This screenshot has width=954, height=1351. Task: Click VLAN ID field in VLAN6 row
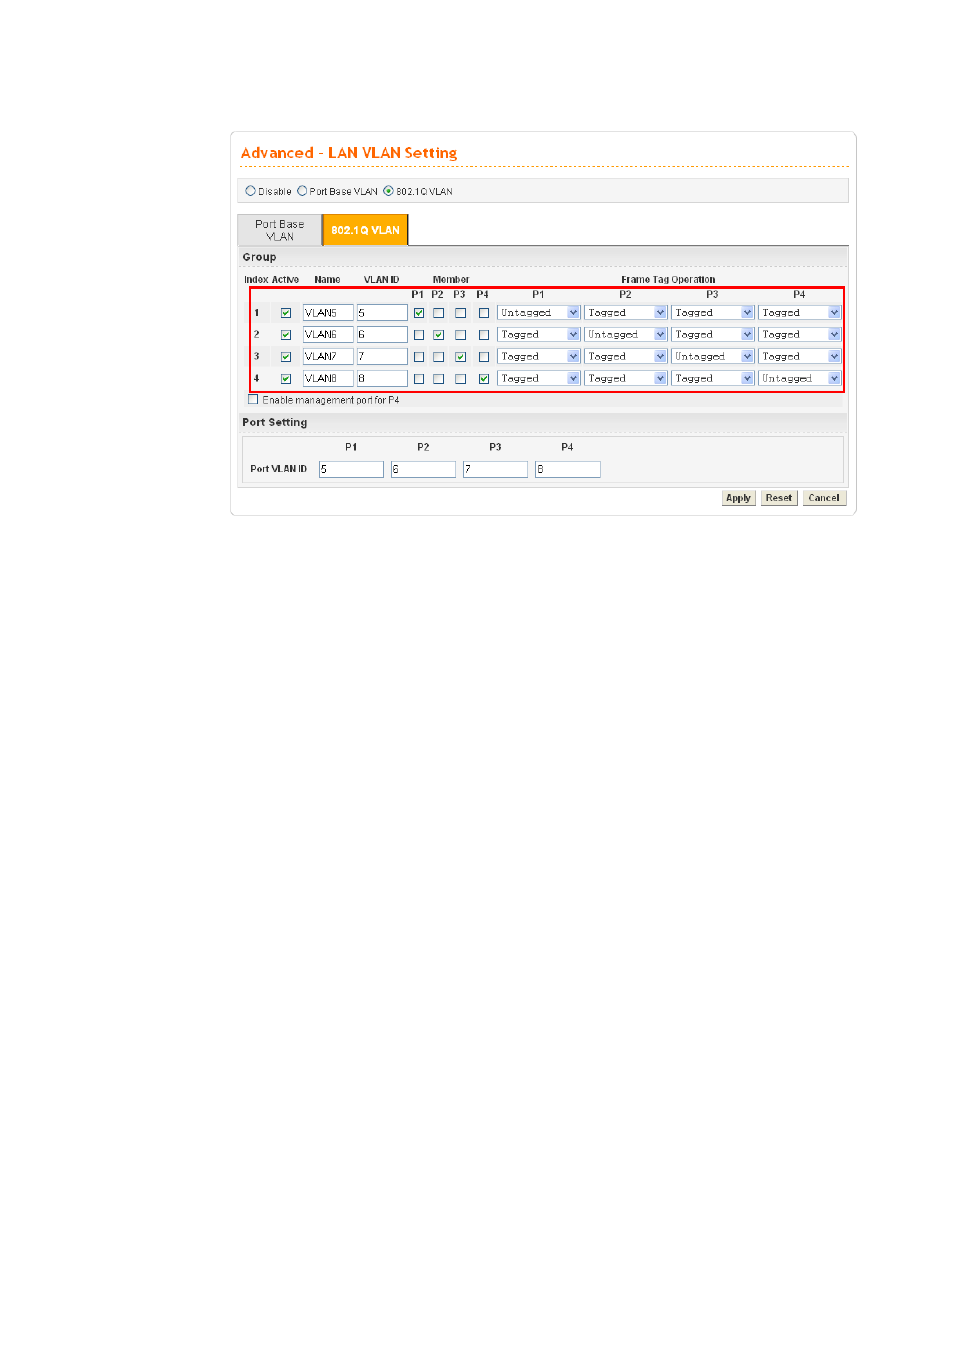click(382, 335)
